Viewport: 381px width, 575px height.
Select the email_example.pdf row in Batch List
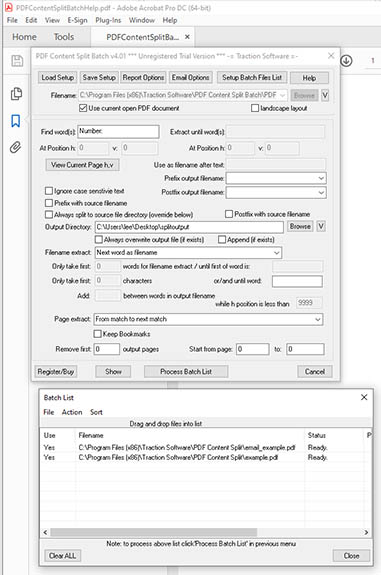pyautogui.click(x=205, y=447)
